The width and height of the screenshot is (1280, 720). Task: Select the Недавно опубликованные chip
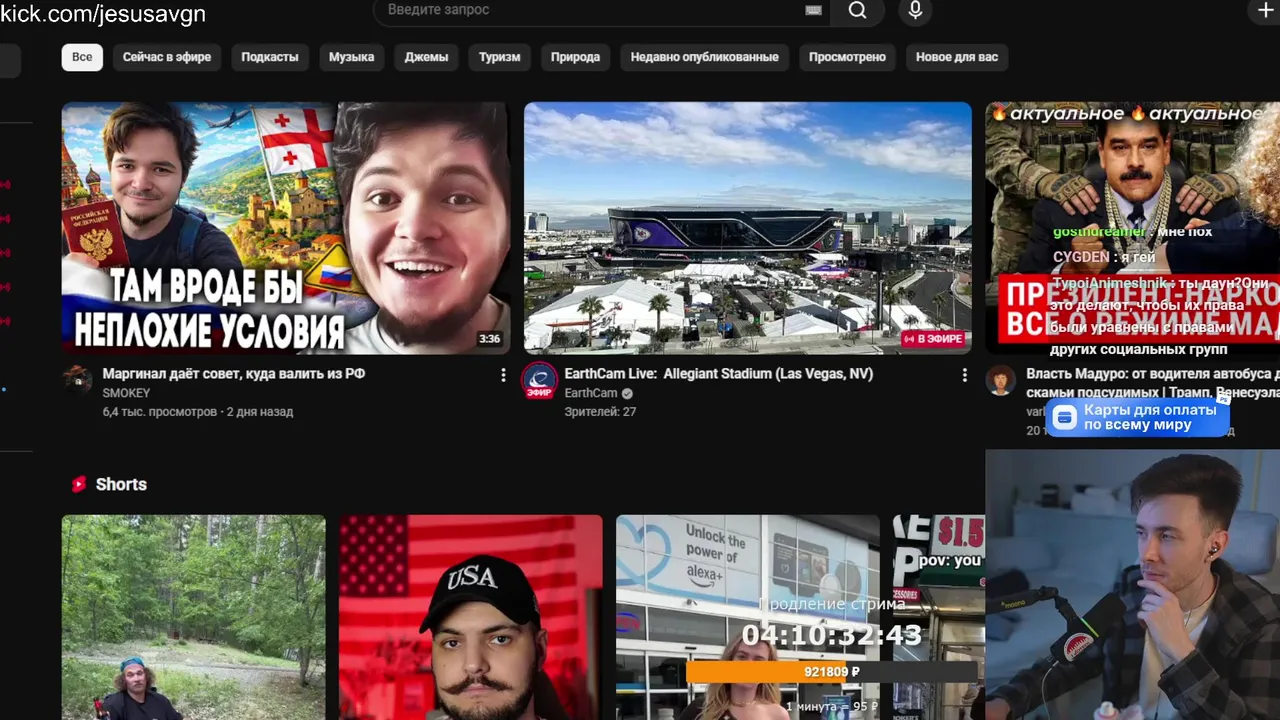[705, 57]
